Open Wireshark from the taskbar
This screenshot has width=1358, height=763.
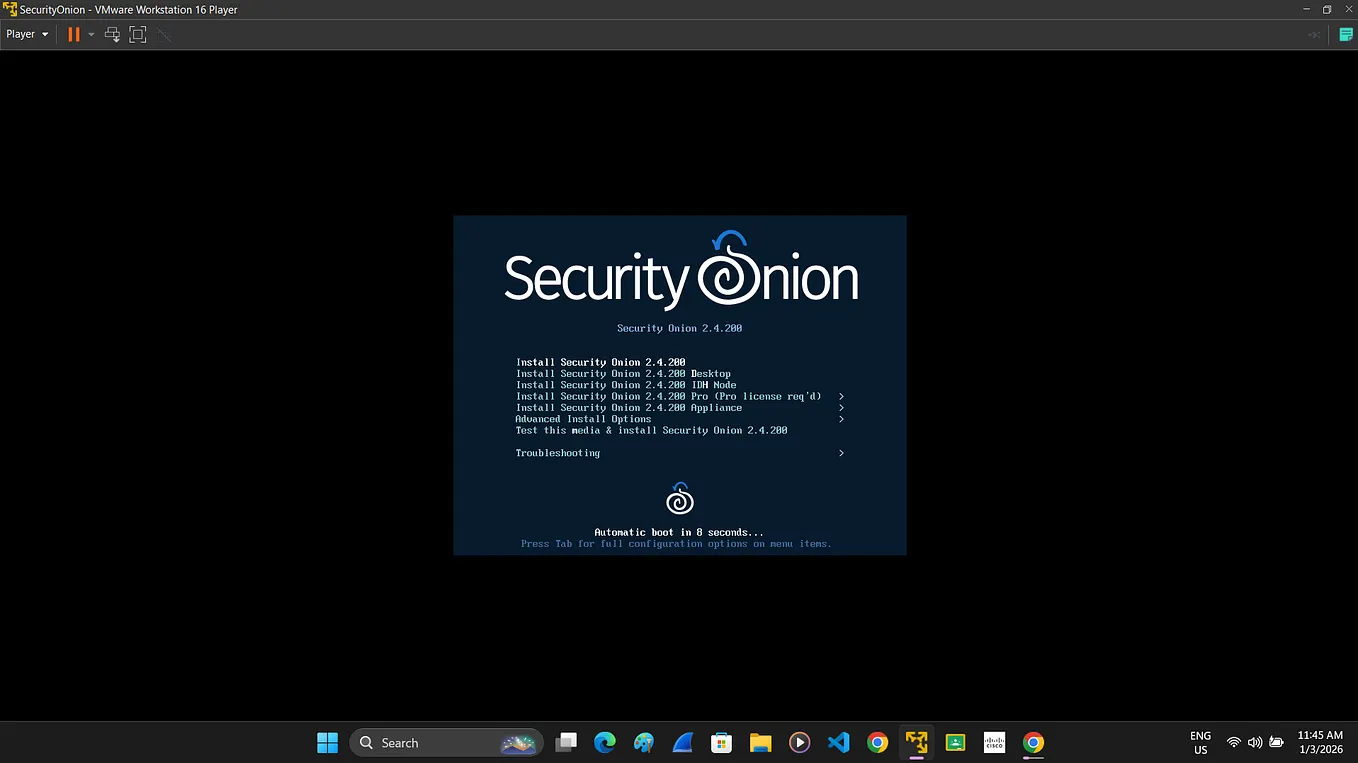tap(683, 743)
